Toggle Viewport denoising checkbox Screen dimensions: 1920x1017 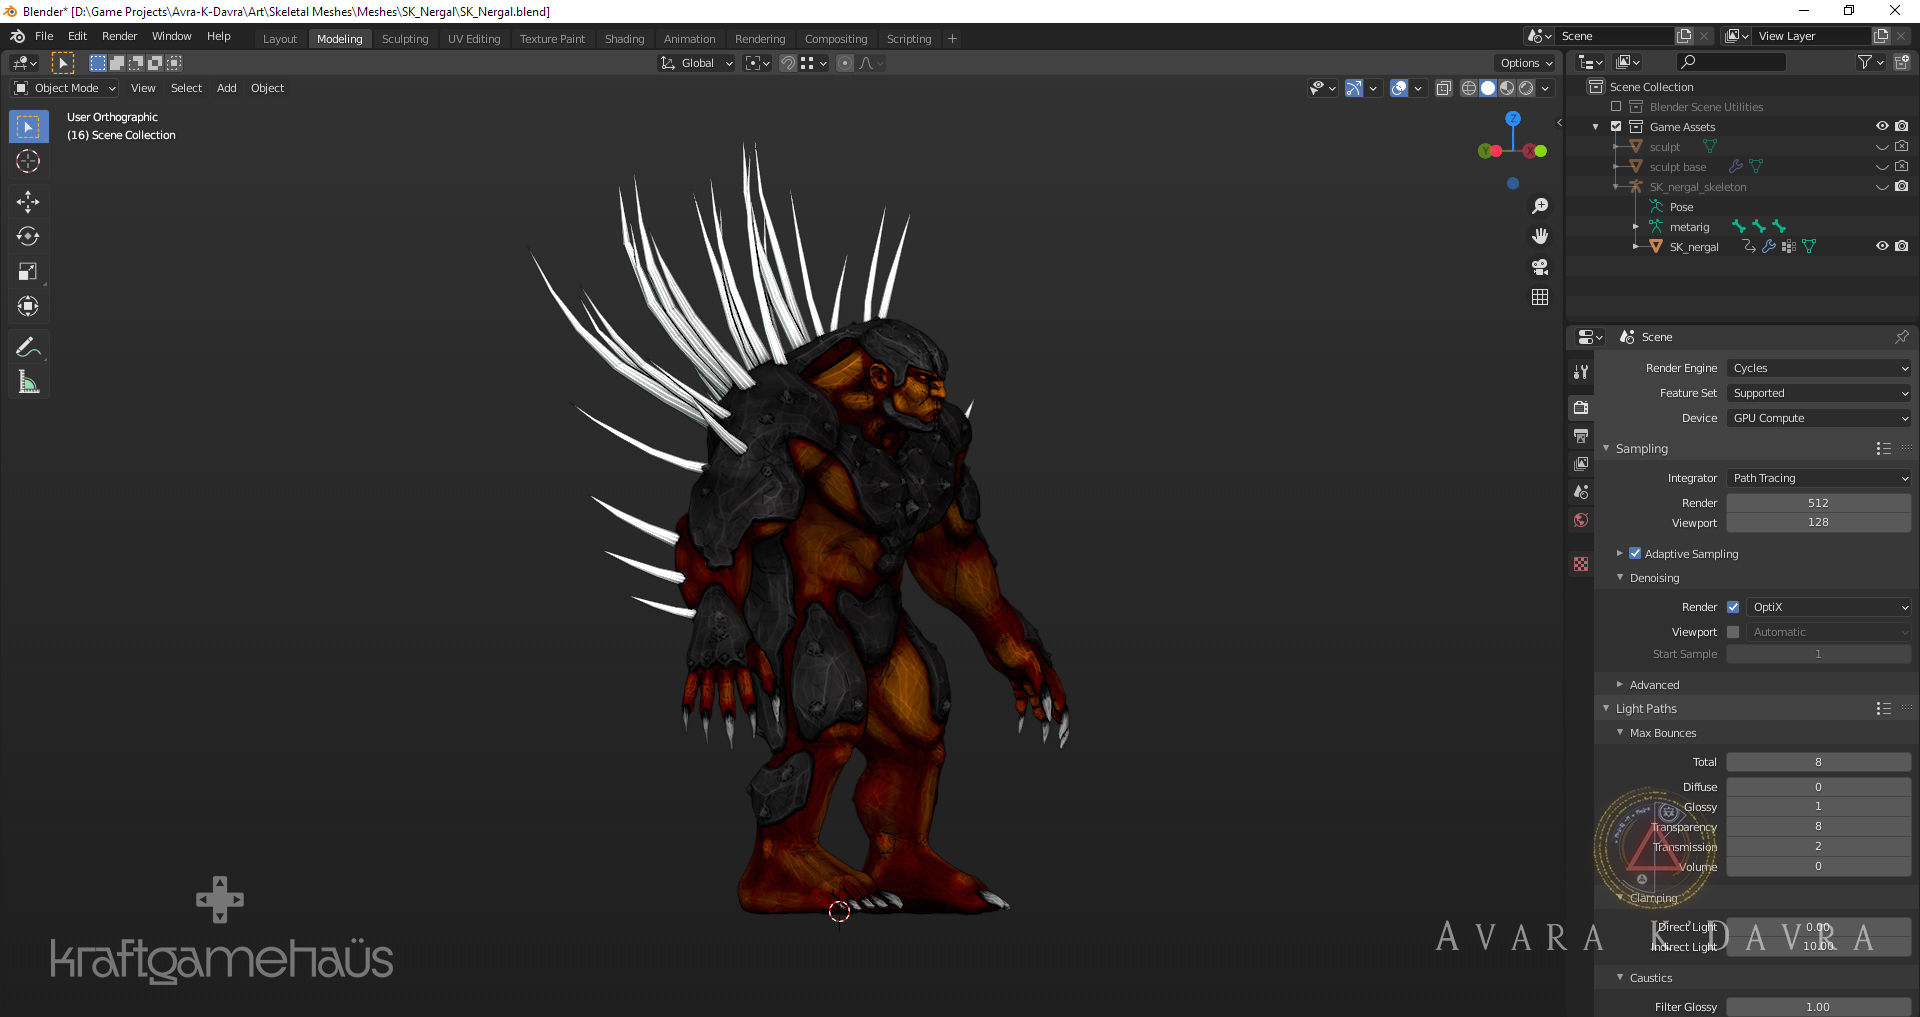click(1733, 632)
